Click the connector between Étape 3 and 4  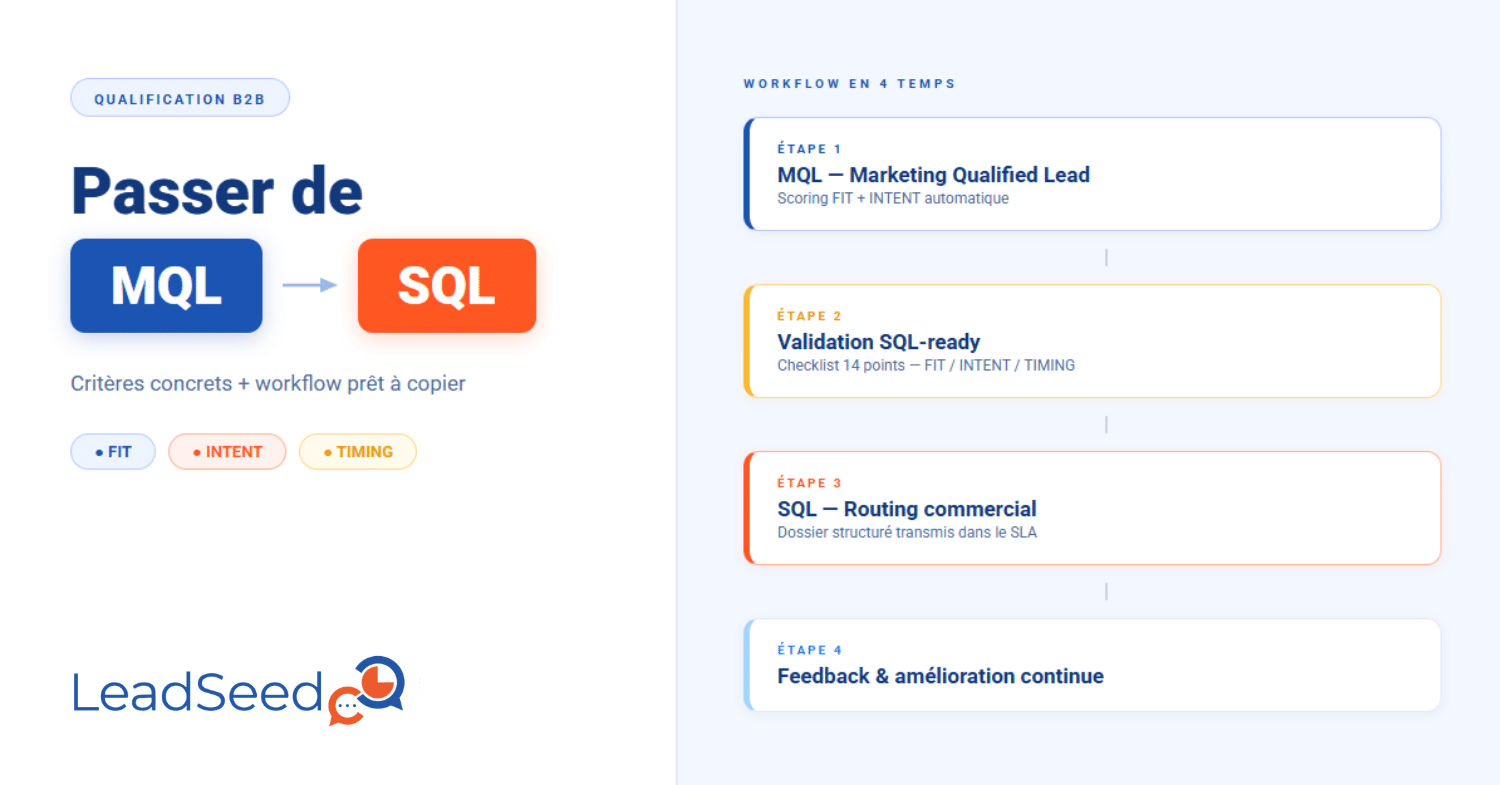[1106, 592]
